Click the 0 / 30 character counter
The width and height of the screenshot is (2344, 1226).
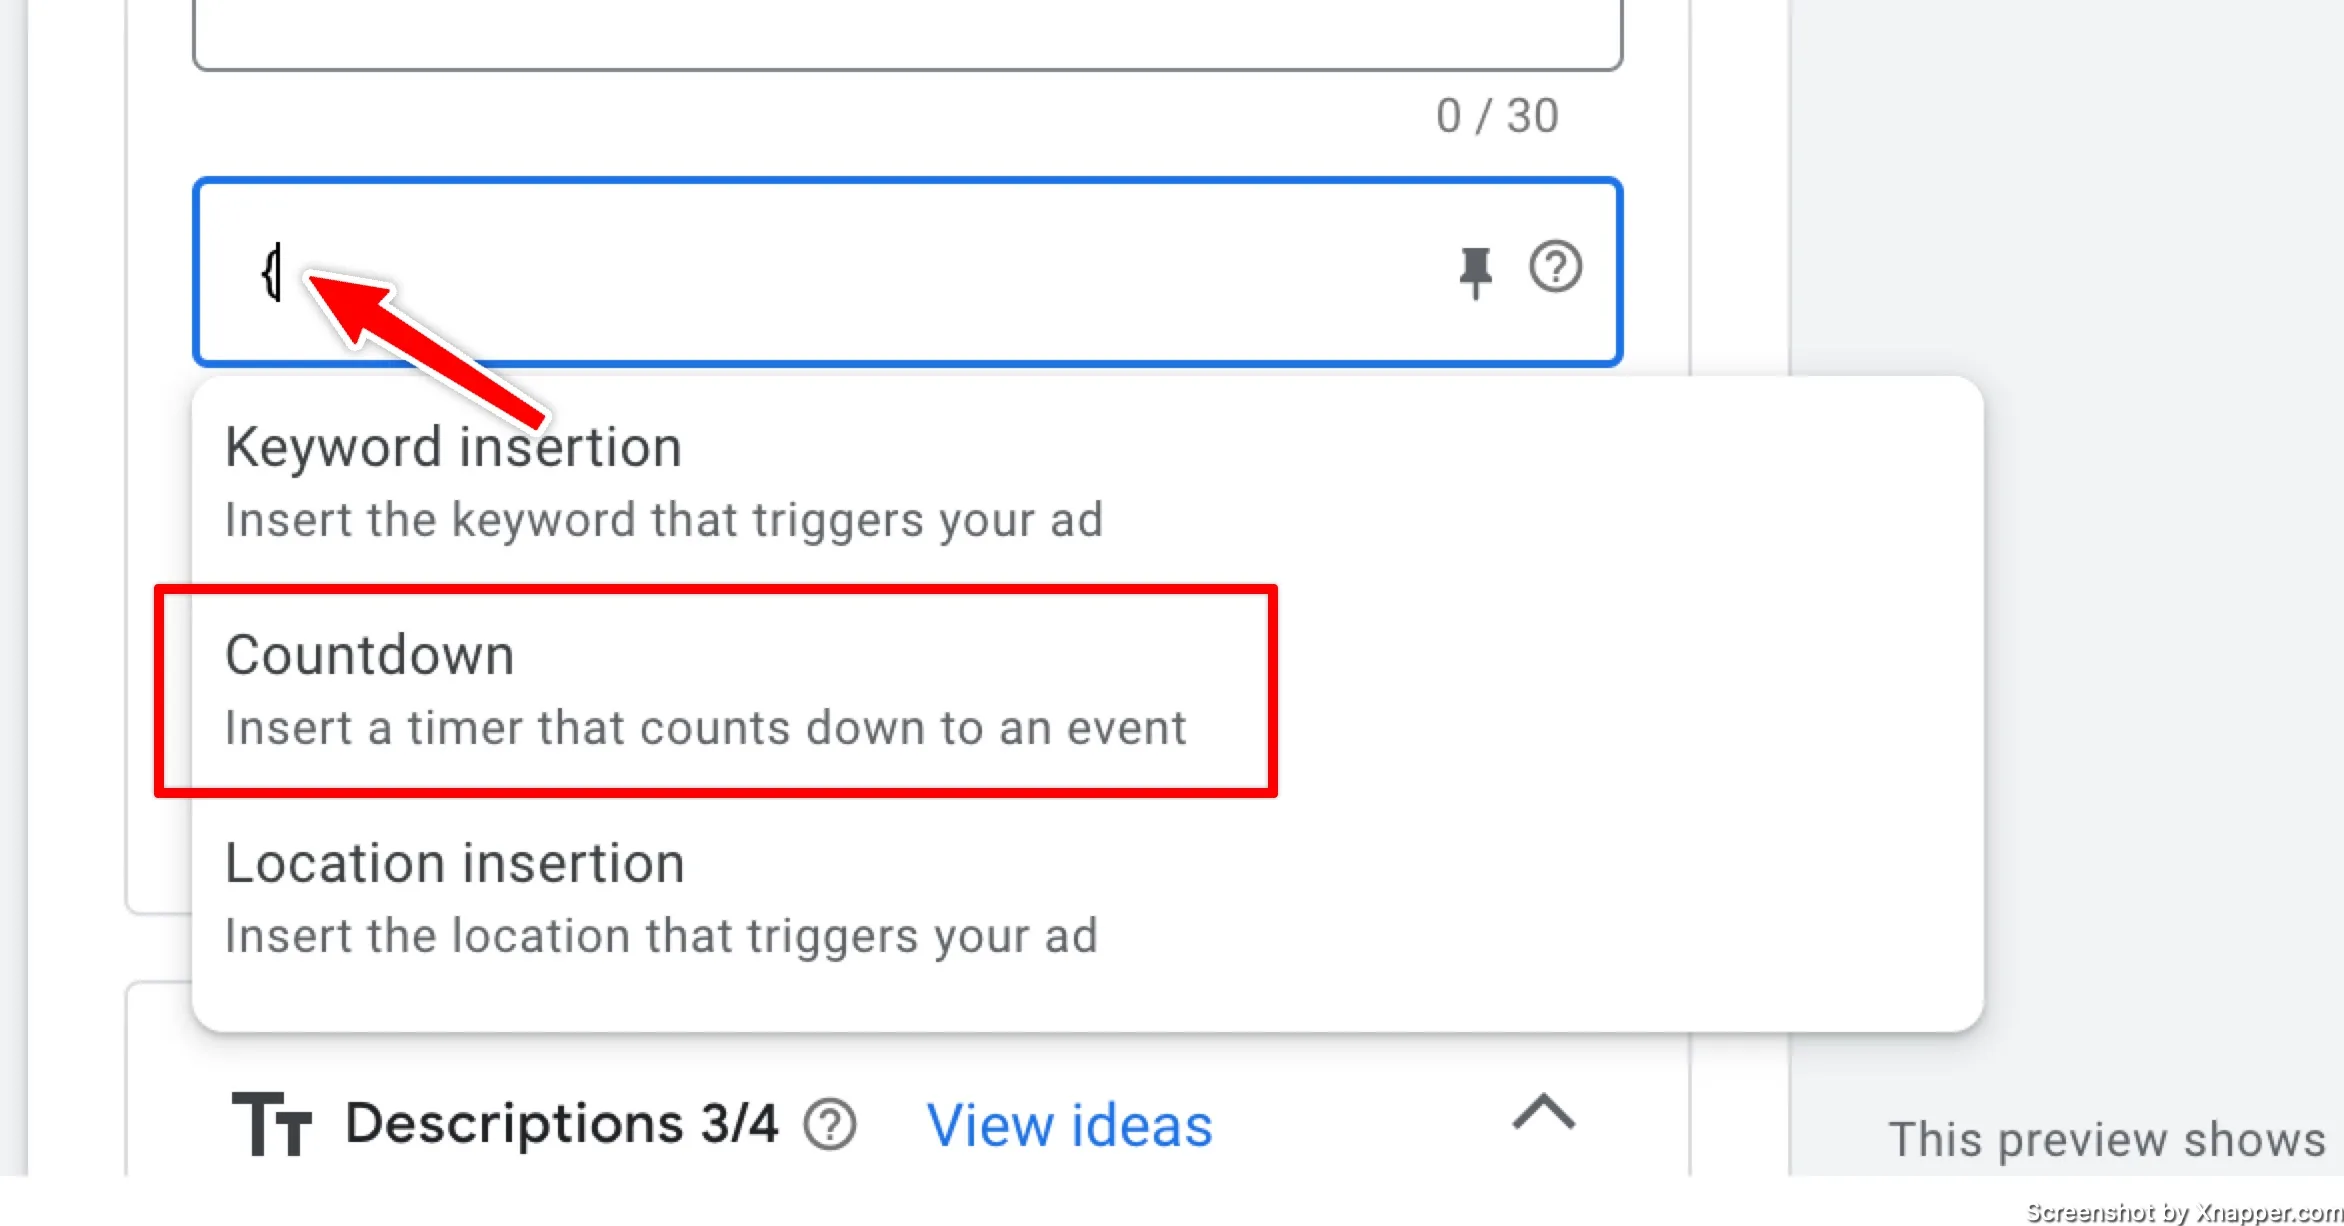pos(1497,116)
